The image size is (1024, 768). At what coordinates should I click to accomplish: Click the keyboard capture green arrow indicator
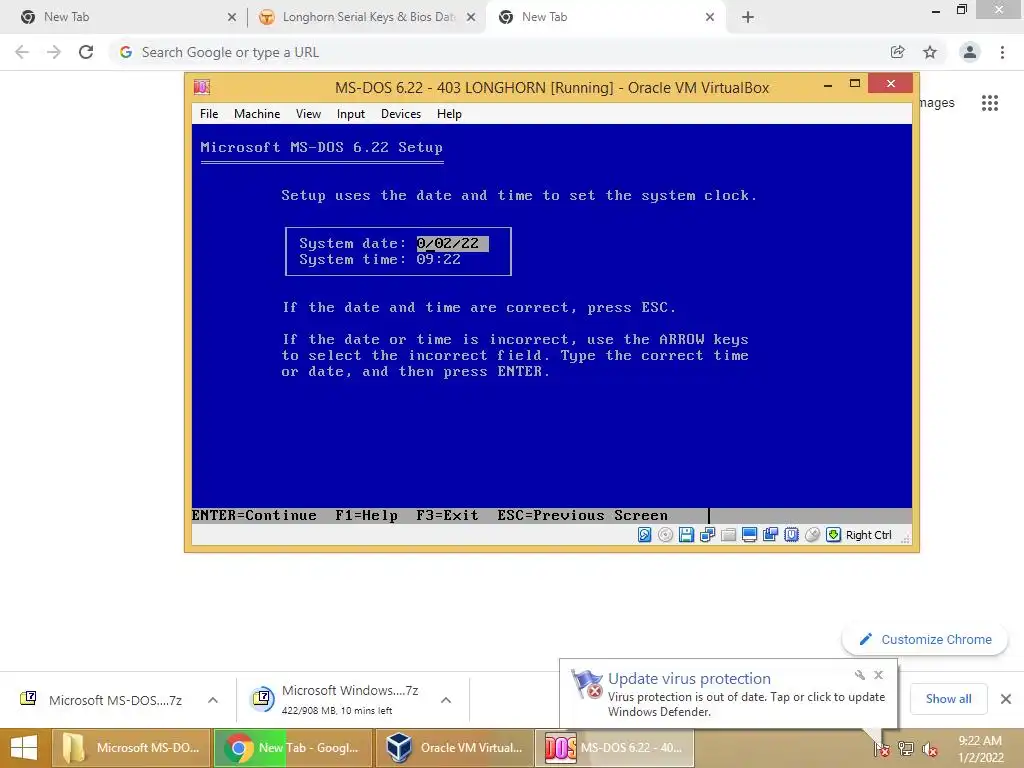(833, 535)
